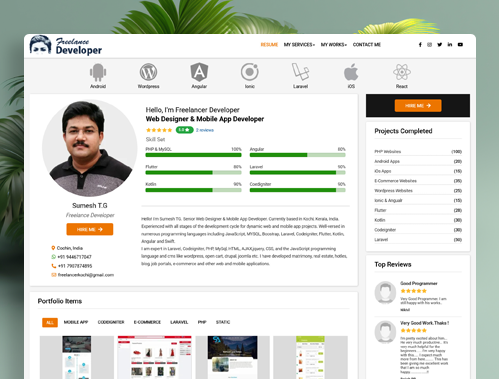The image size is (499, 379).
Task: Select the PHP portfolio filter
Action: [202, 322]
